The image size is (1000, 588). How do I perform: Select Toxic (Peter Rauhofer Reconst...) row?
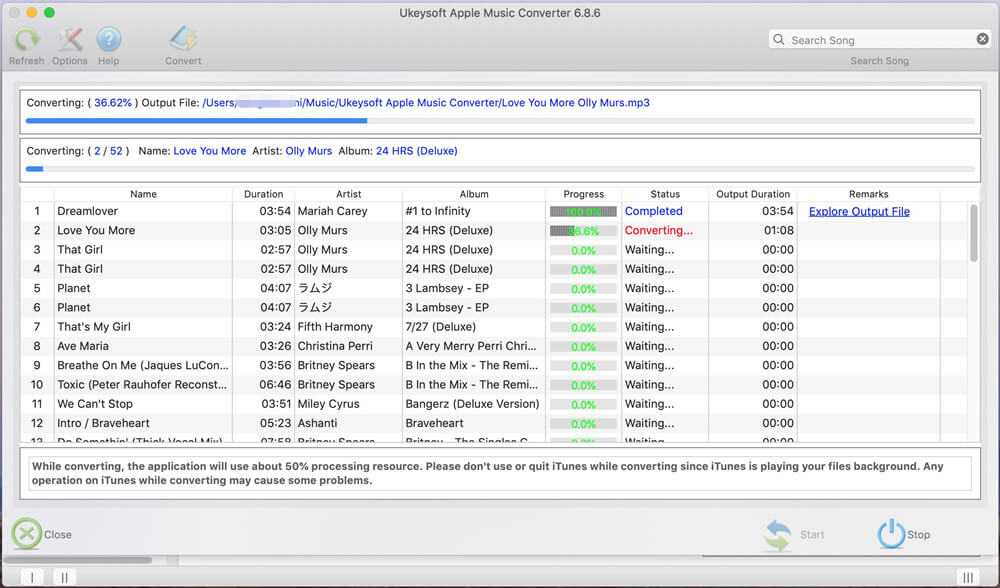[143, 385]
